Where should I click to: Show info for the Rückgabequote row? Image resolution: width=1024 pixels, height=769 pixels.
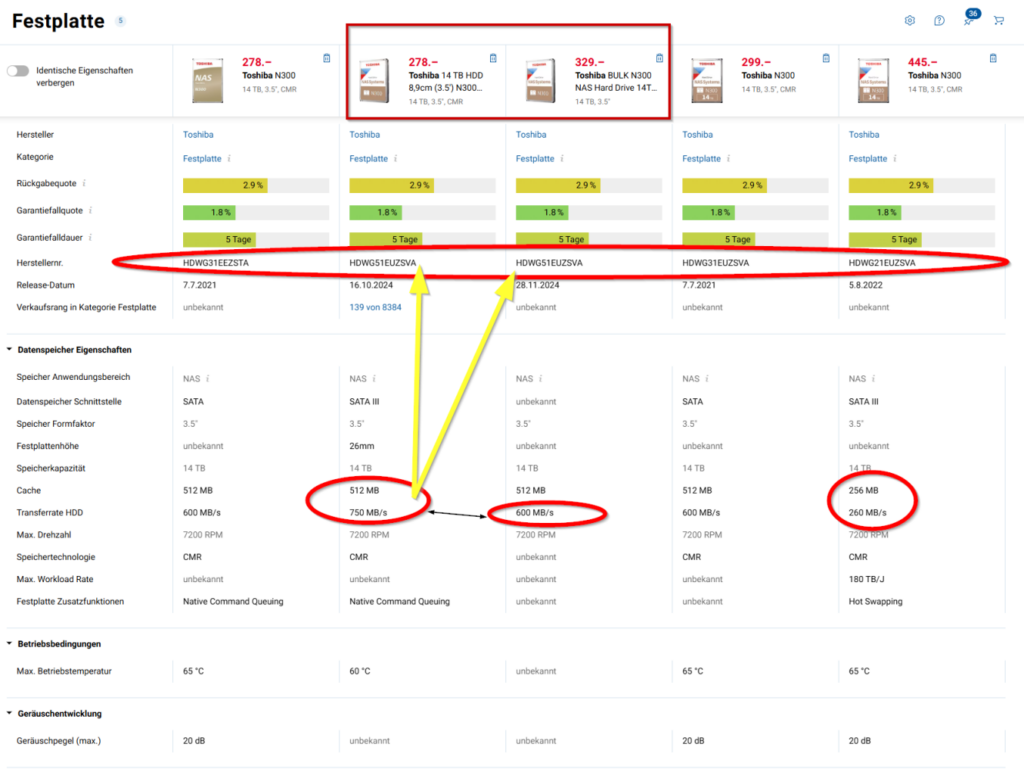point(84,183)
